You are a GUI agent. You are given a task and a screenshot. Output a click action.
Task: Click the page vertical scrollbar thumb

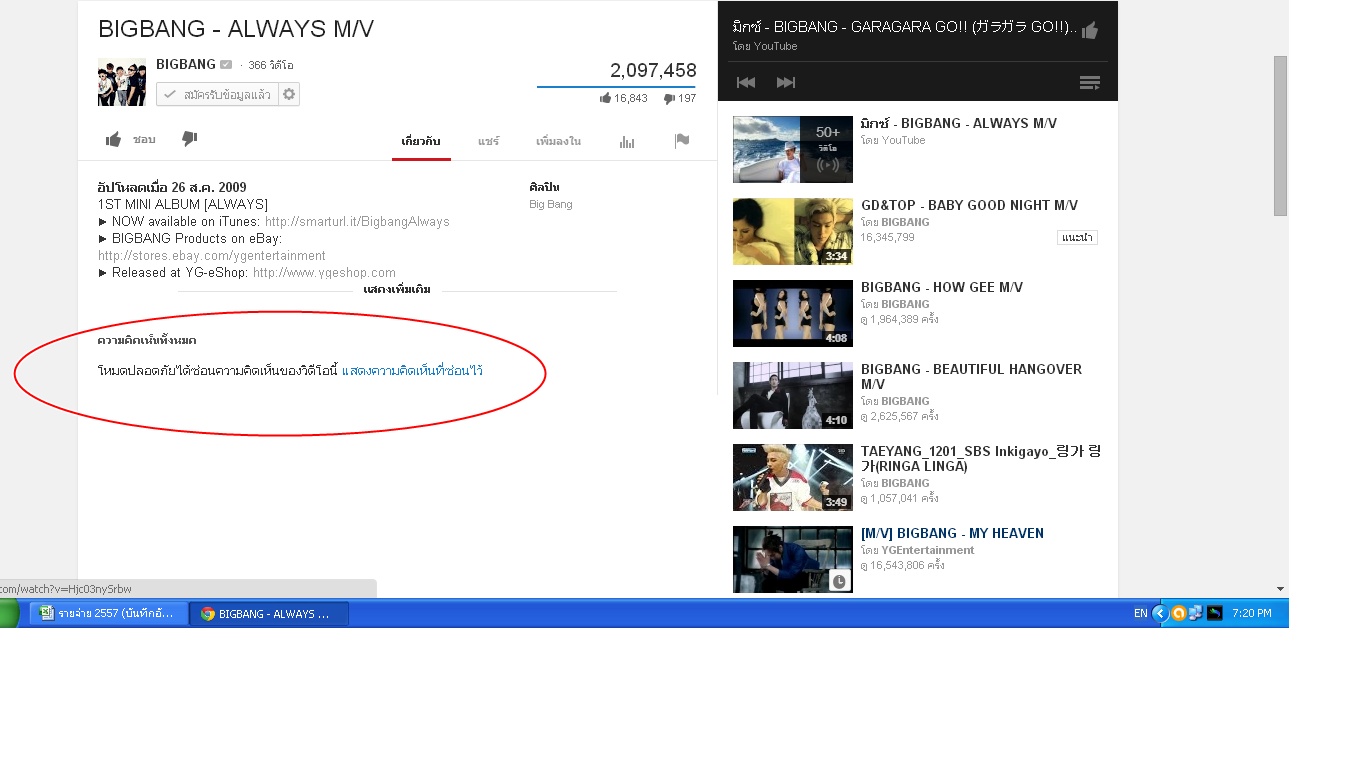[x=1280, y=135]
